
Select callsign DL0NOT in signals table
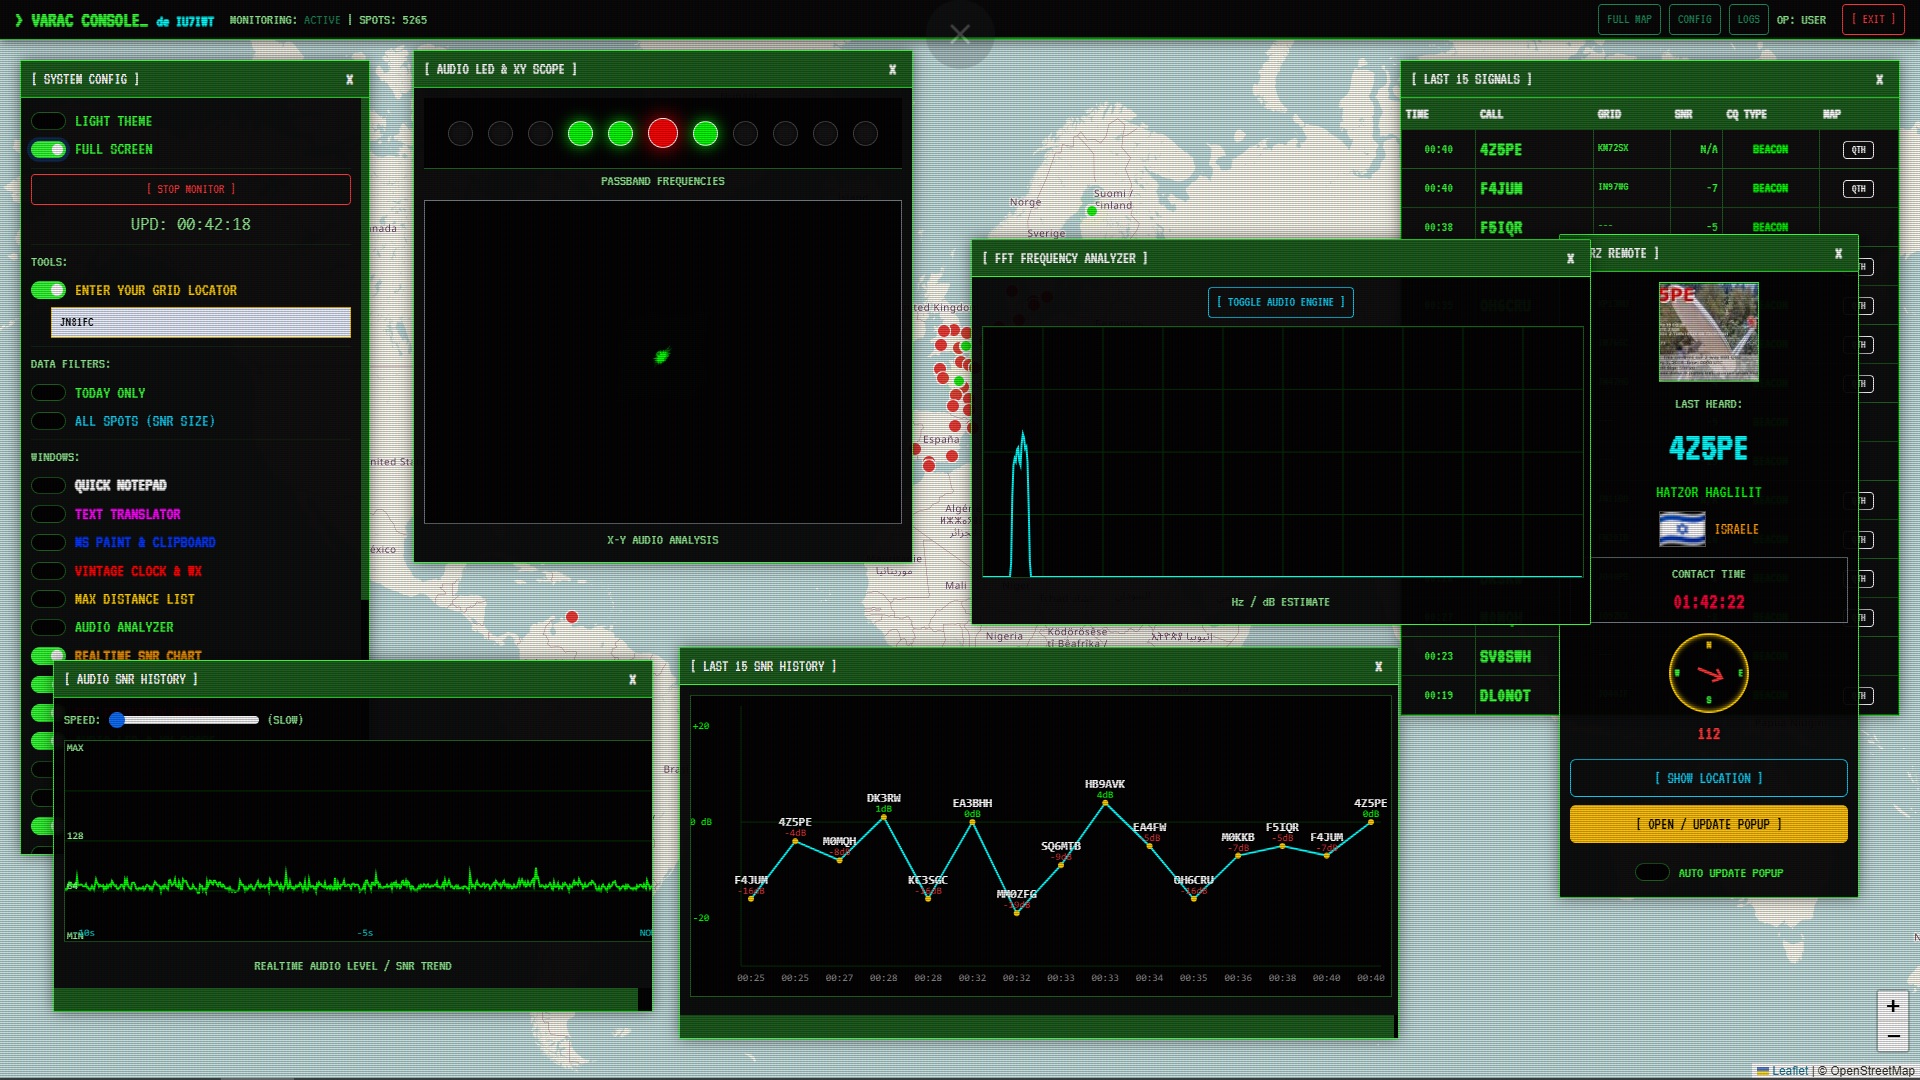click(x=1505, y=696)
